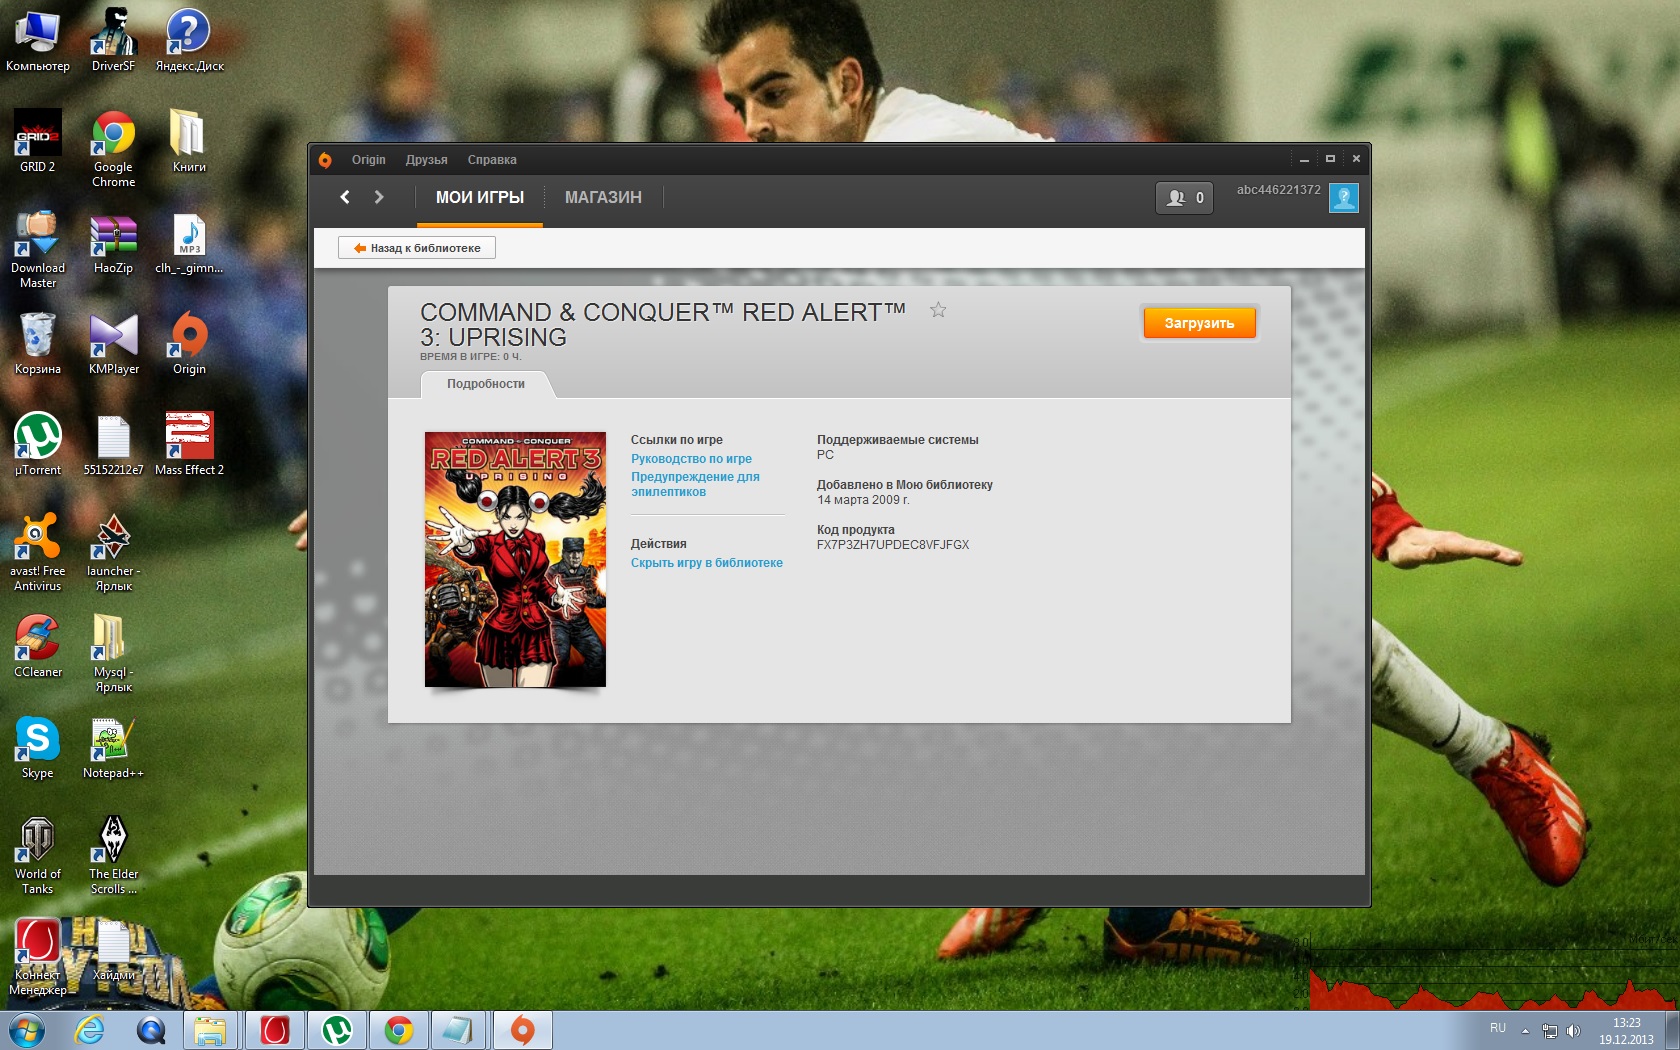Select the µTorrent desktop icon
The image size is (1680, 1050).
pyautogui.click(x=38, y=445)
